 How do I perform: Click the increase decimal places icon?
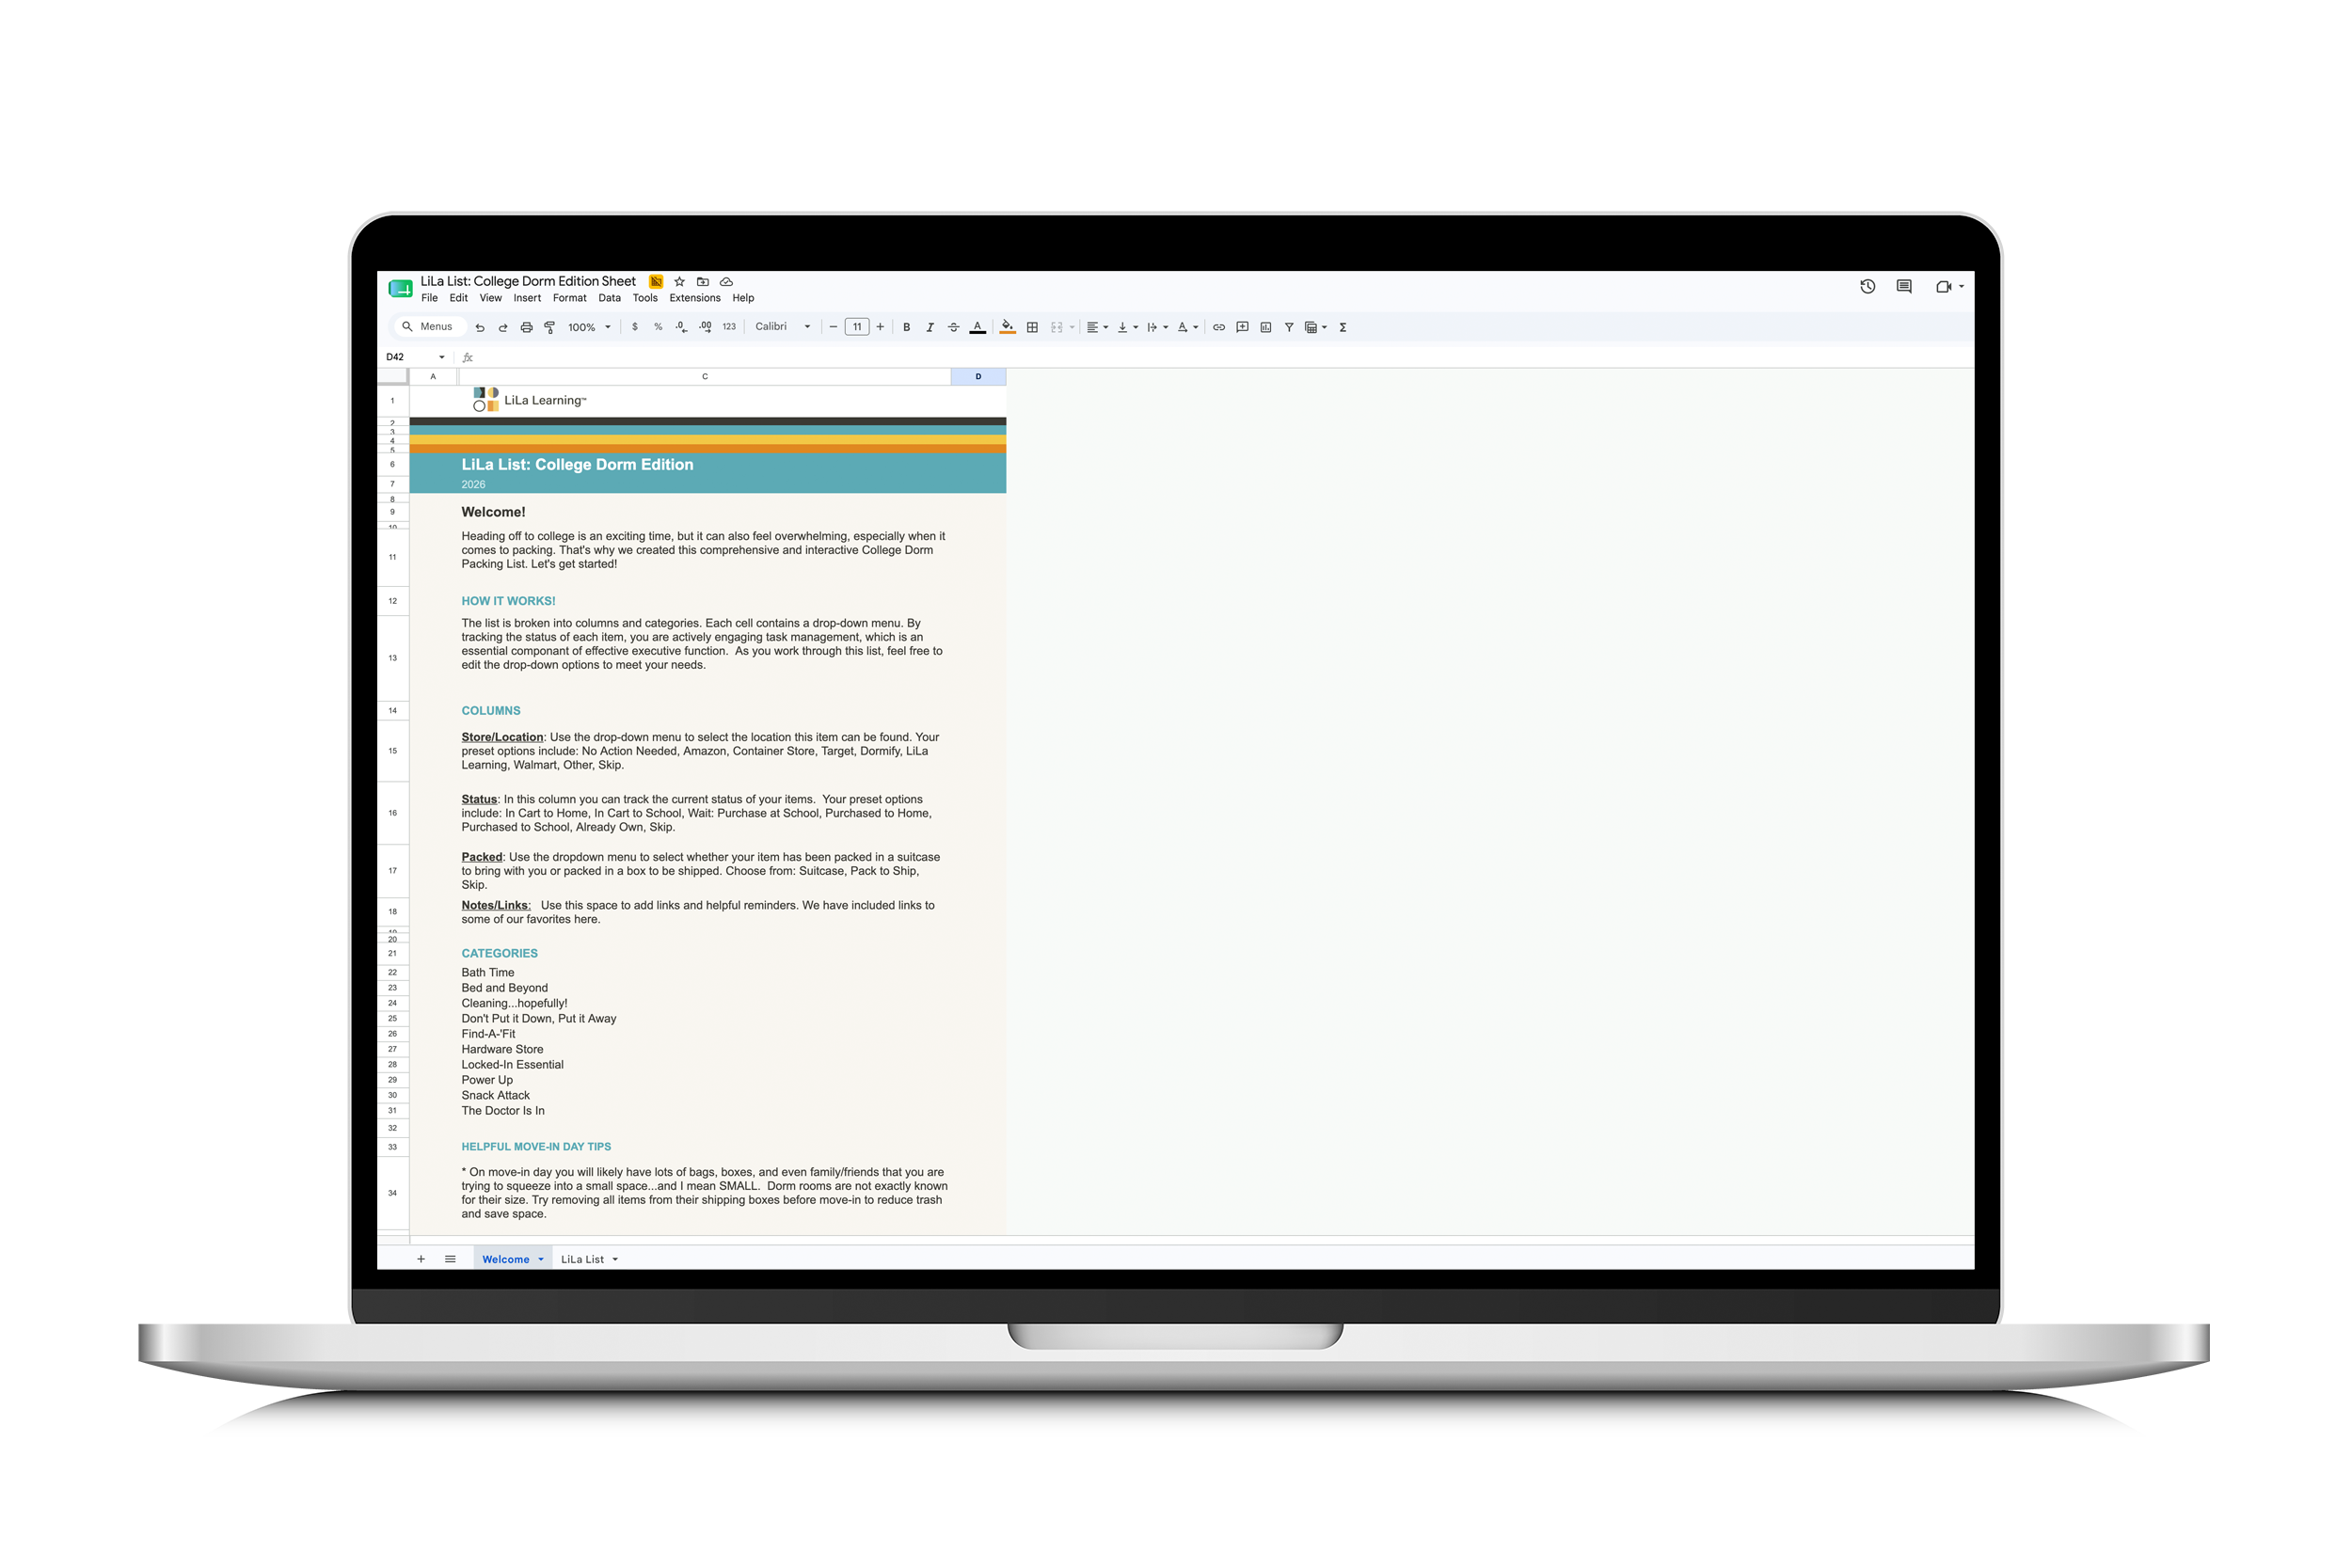coord(705,327)
